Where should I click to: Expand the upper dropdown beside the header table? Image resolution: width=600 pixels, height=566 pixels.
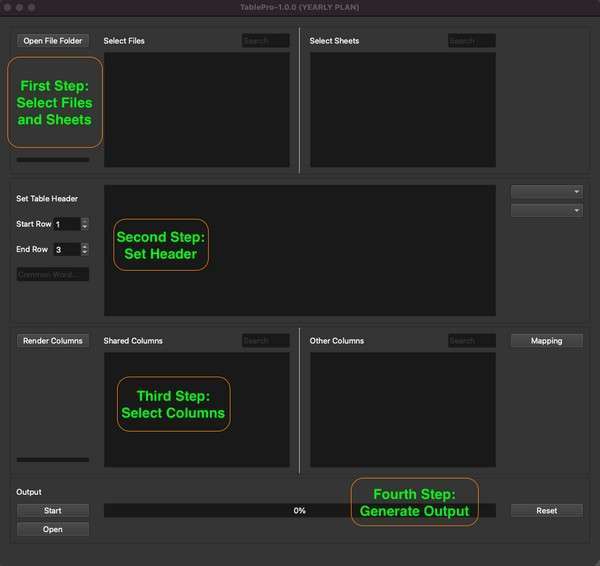pos(546,191)
